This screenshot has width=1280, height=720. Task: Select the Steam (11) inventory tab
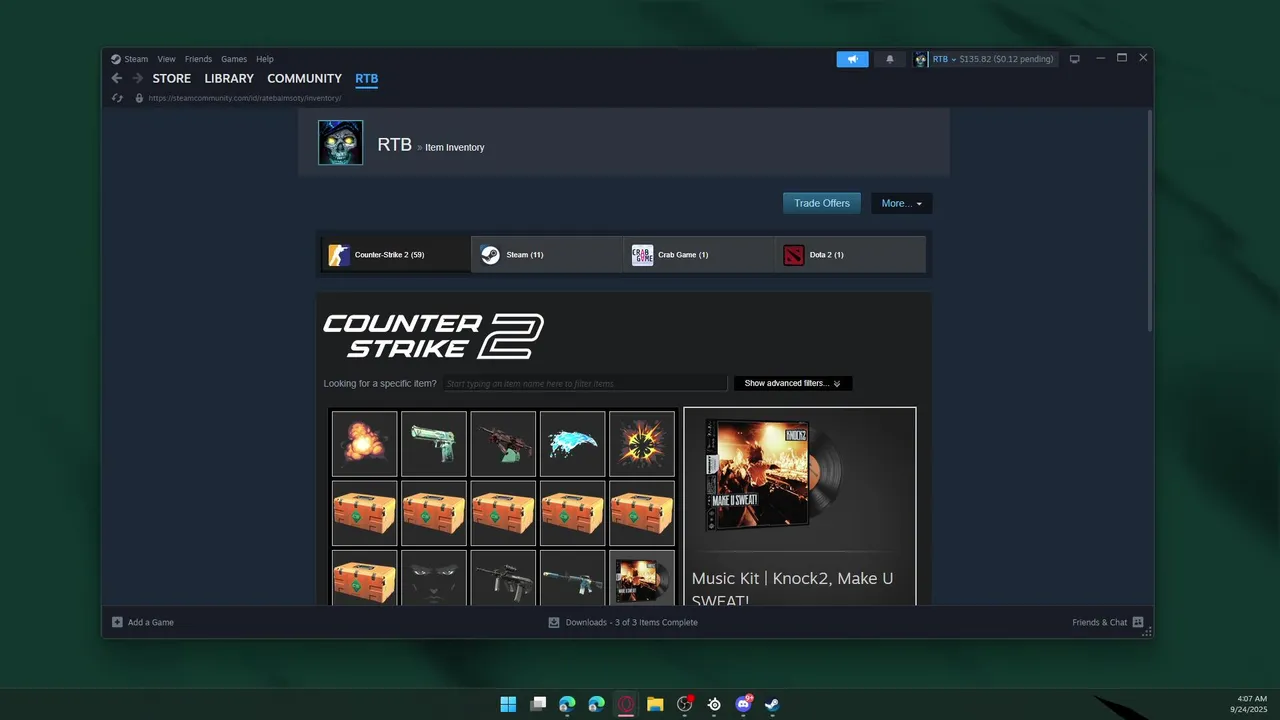[x=547, y=254]
